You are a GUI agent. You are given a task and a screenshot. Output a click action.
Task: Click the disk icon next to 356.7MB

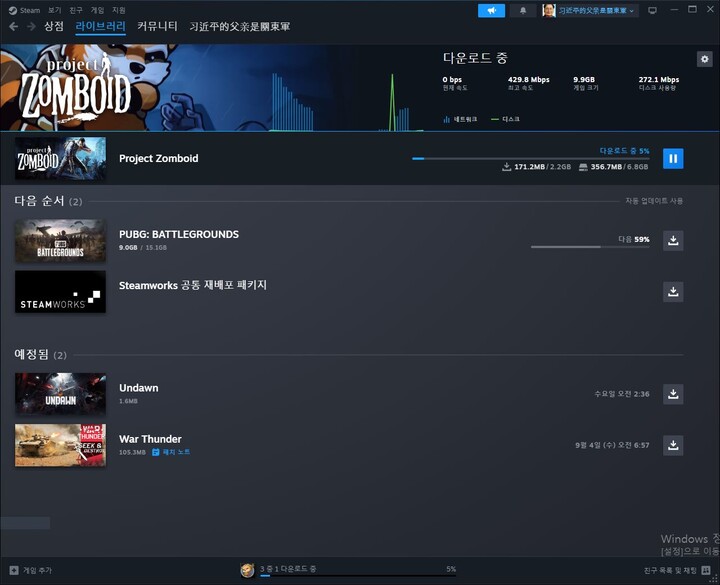tap(583, 167)
